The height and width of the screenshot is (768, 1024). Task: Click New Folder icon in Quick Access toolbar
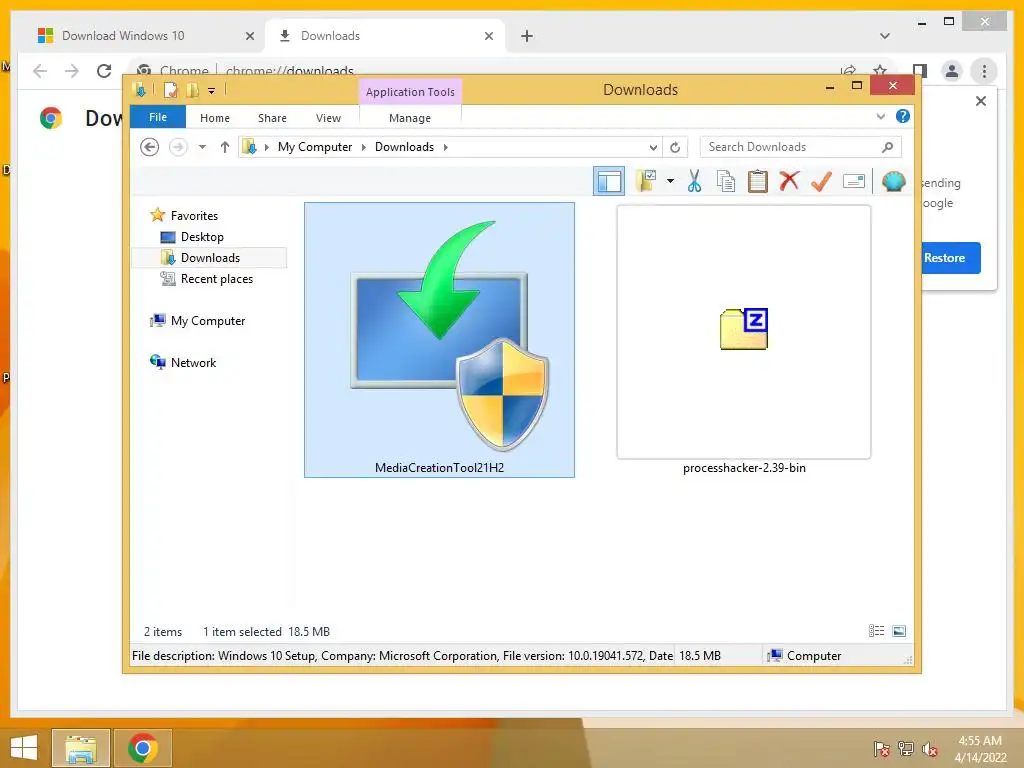point(192,90)
